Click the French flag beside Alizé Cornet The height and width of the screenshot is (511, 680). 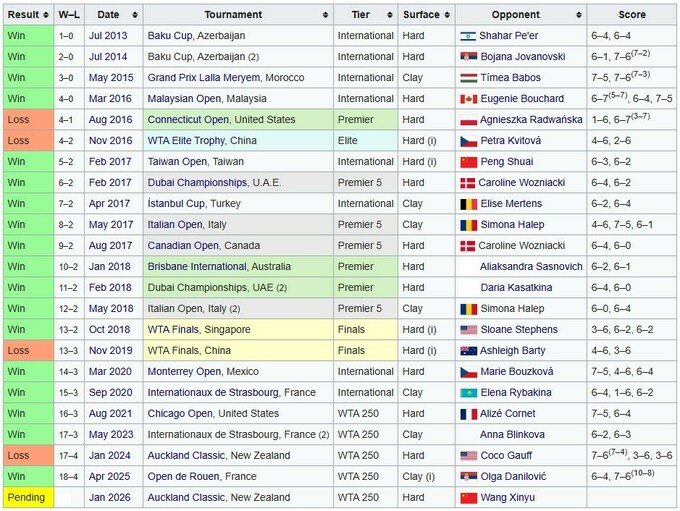pos(468,414)
